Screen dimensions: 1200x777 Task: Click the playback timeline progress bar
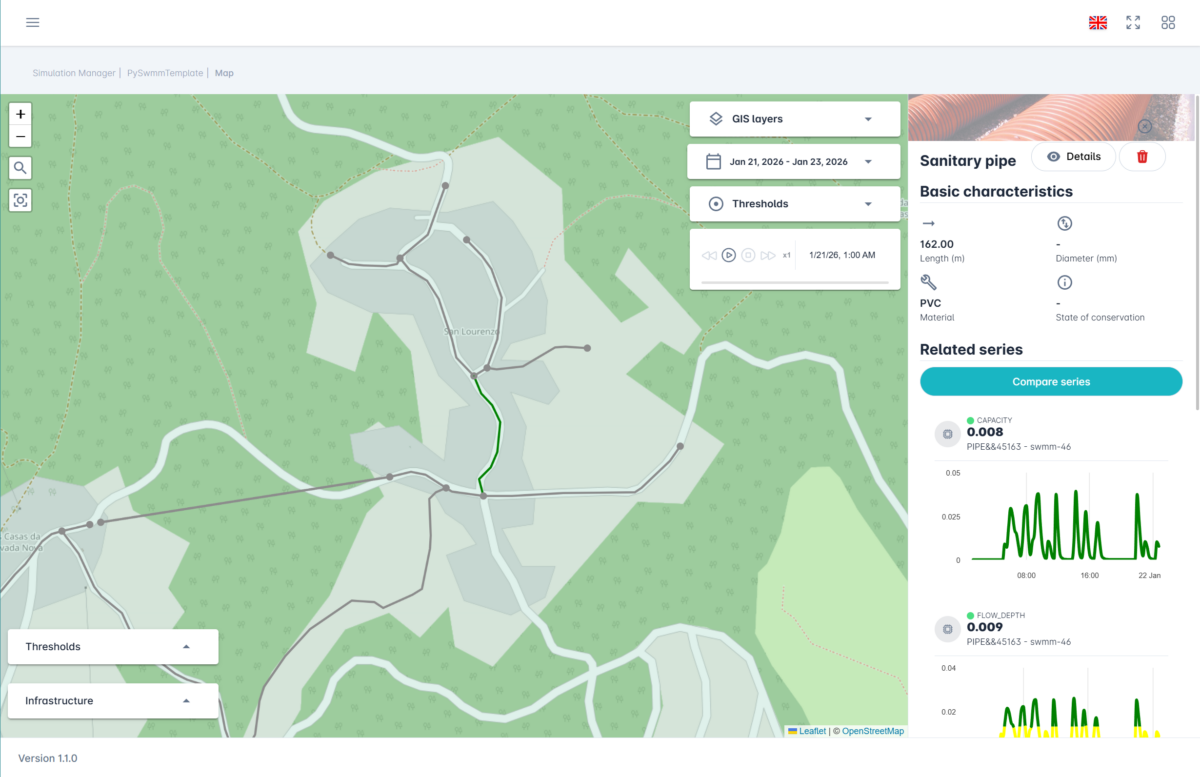(x=795, y=283)
